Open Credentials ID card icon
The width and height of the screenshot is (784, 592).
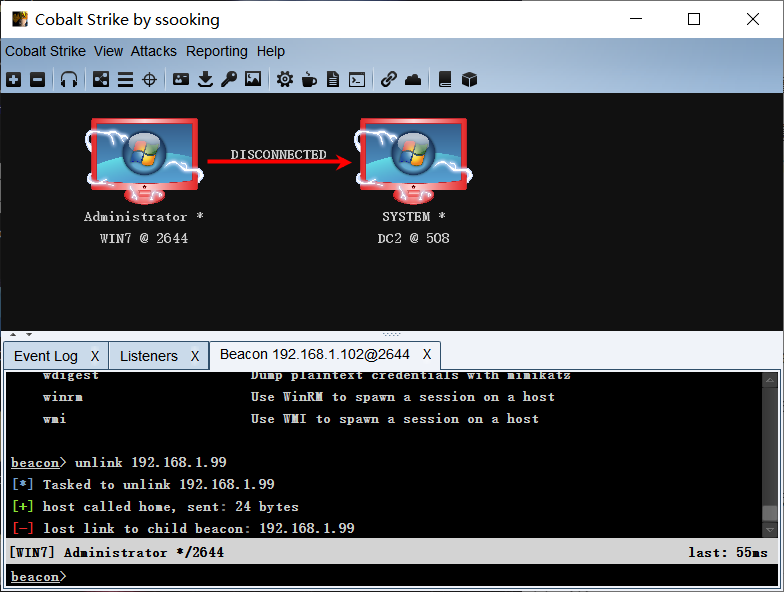click(x=180, y=79)
